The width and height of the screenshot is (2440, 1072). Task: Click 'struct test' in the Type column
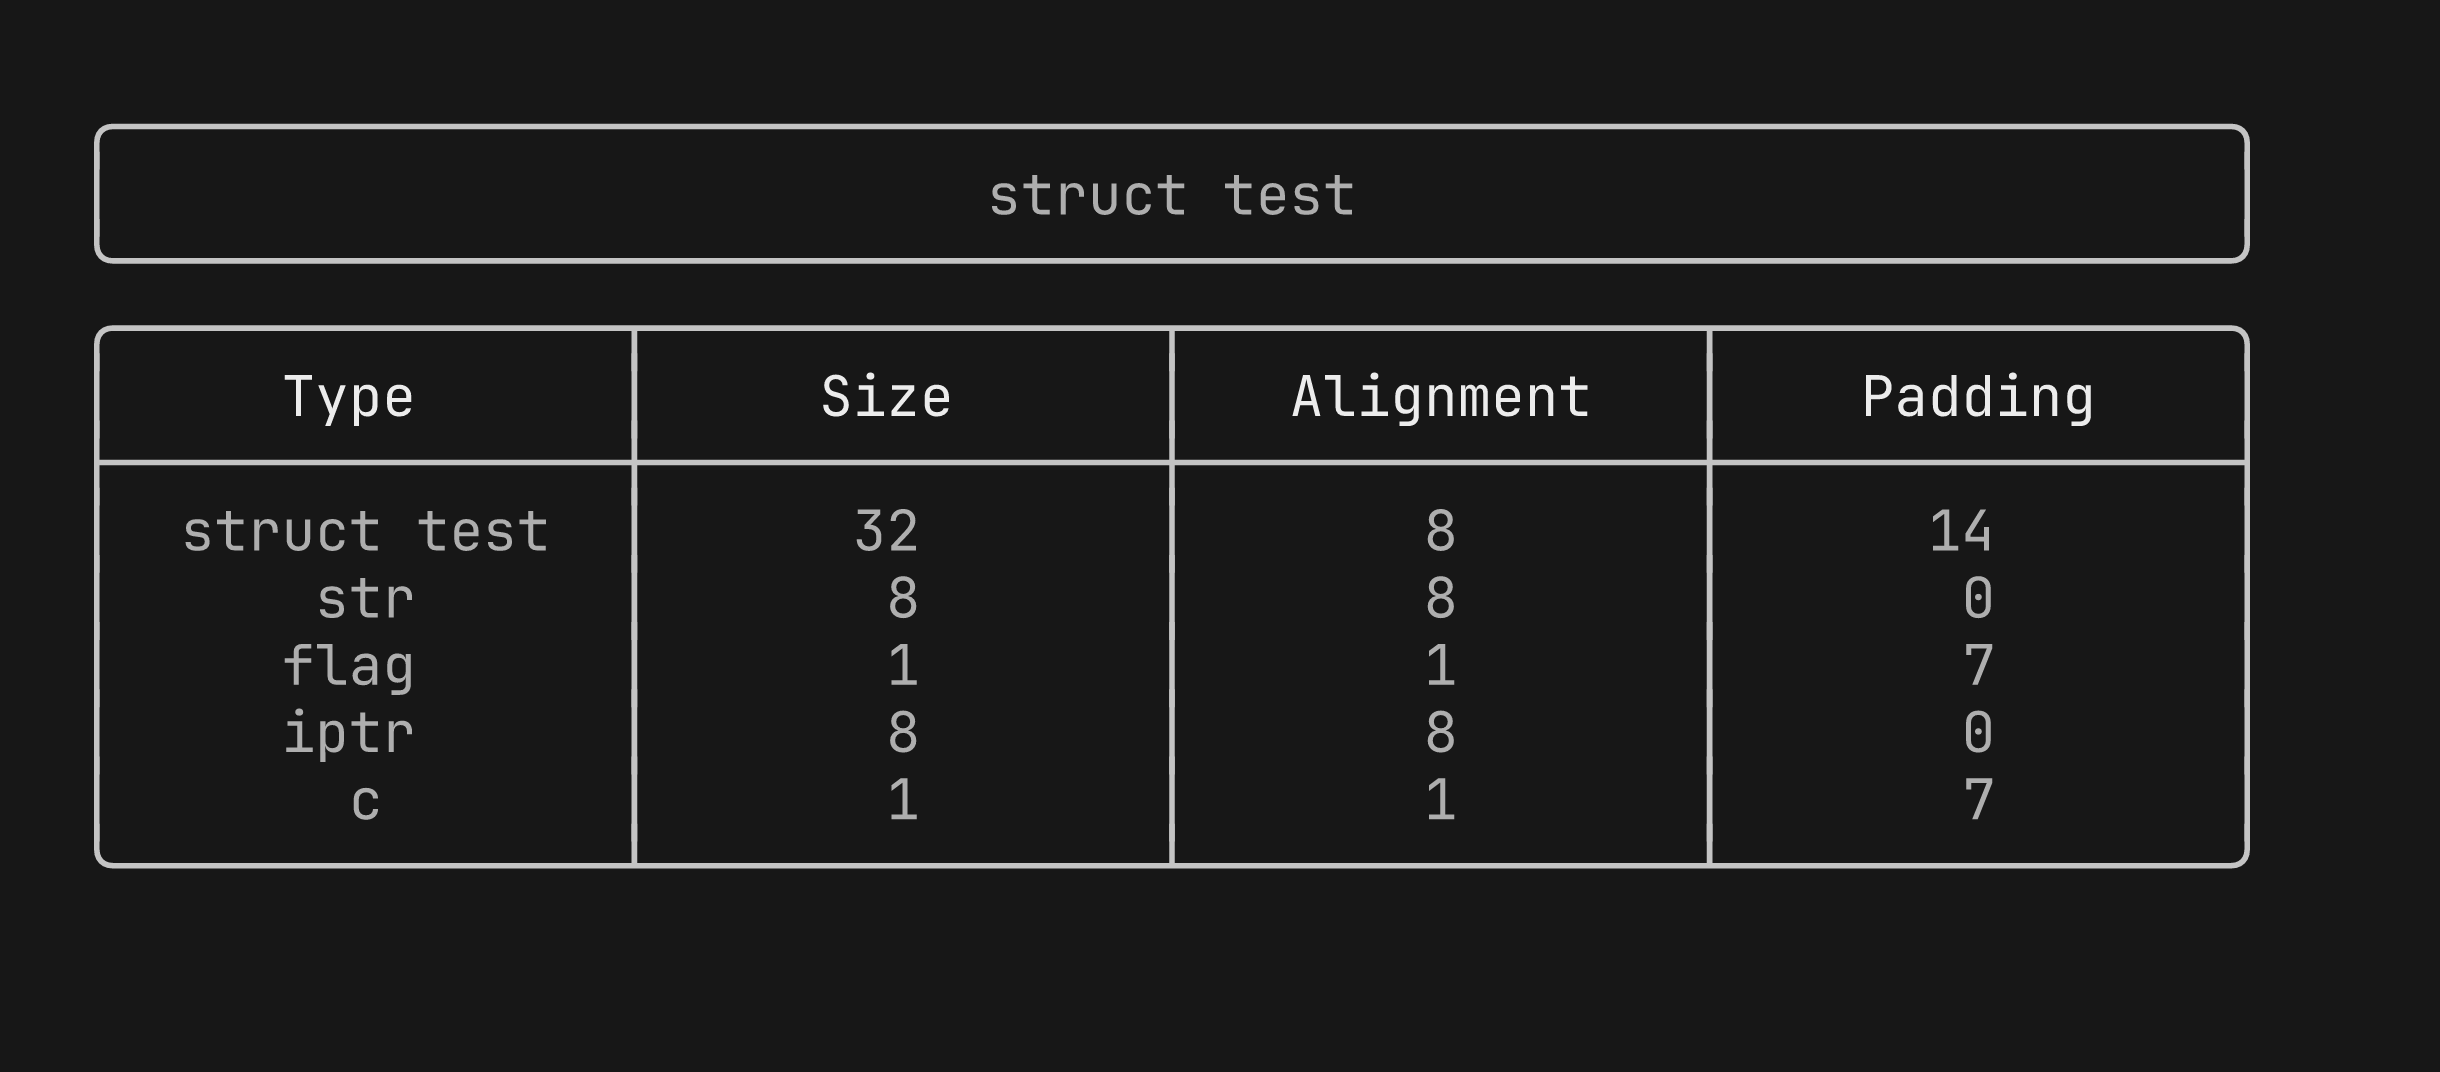[365, 531]
